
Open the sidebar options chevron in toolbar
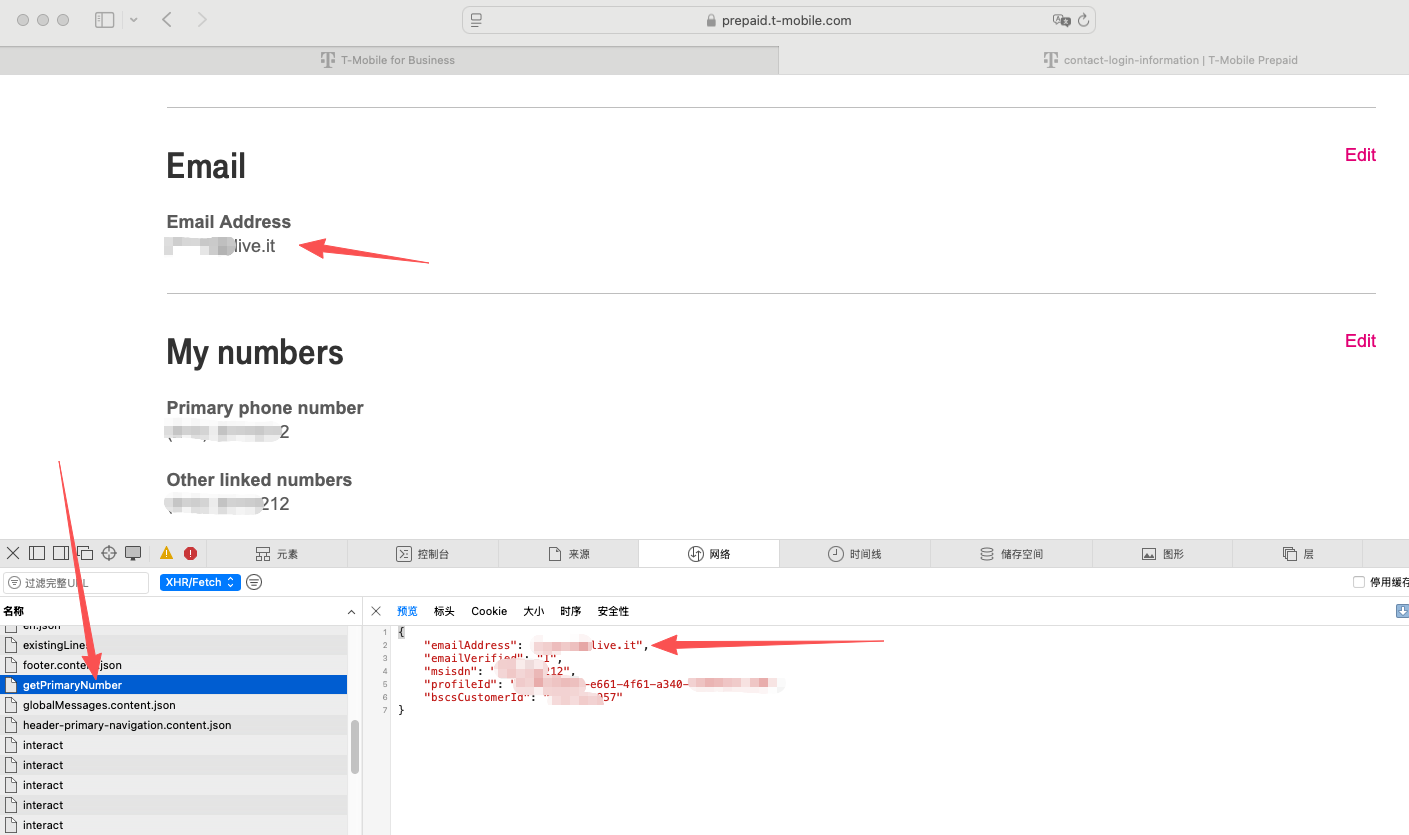[x=134, y=20]
